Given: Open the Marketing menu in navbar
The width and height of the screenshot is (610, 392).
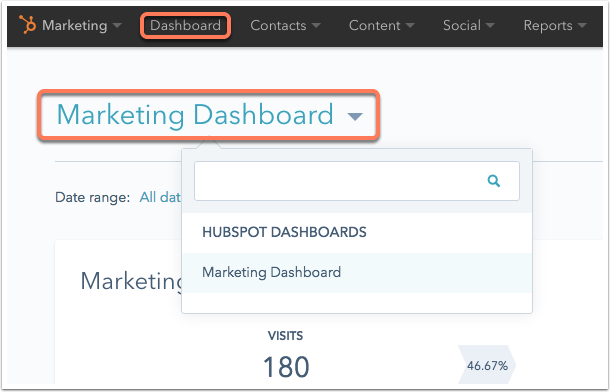Looking at the screenshot, I should (x=82, y=26).
